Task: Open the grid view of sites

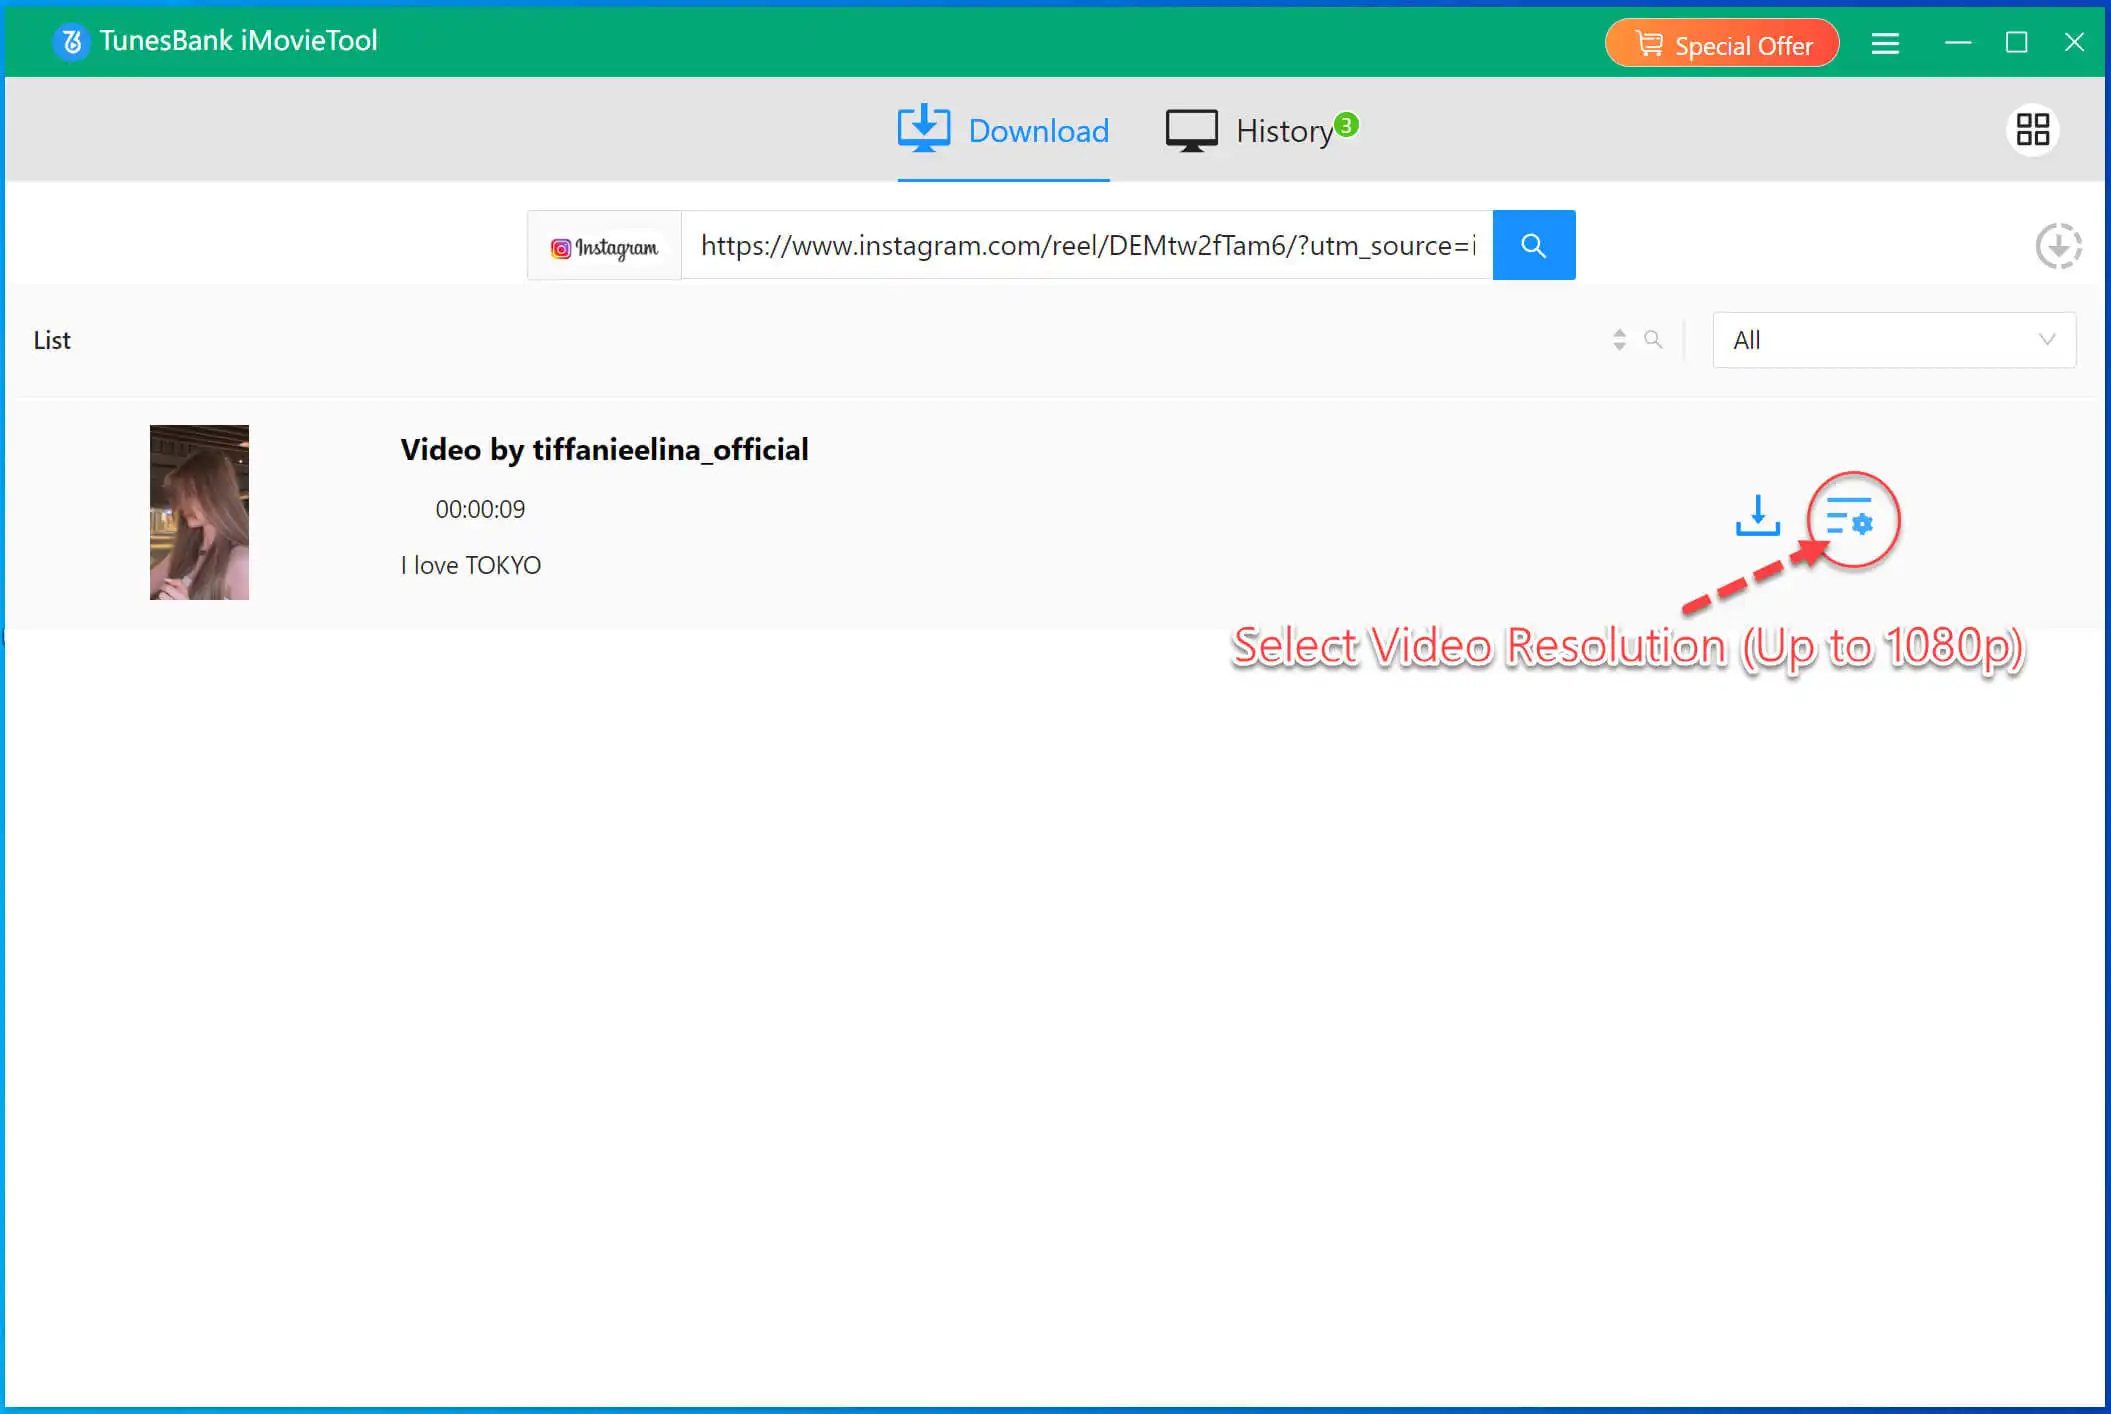Action: (x=2032, y=129)
